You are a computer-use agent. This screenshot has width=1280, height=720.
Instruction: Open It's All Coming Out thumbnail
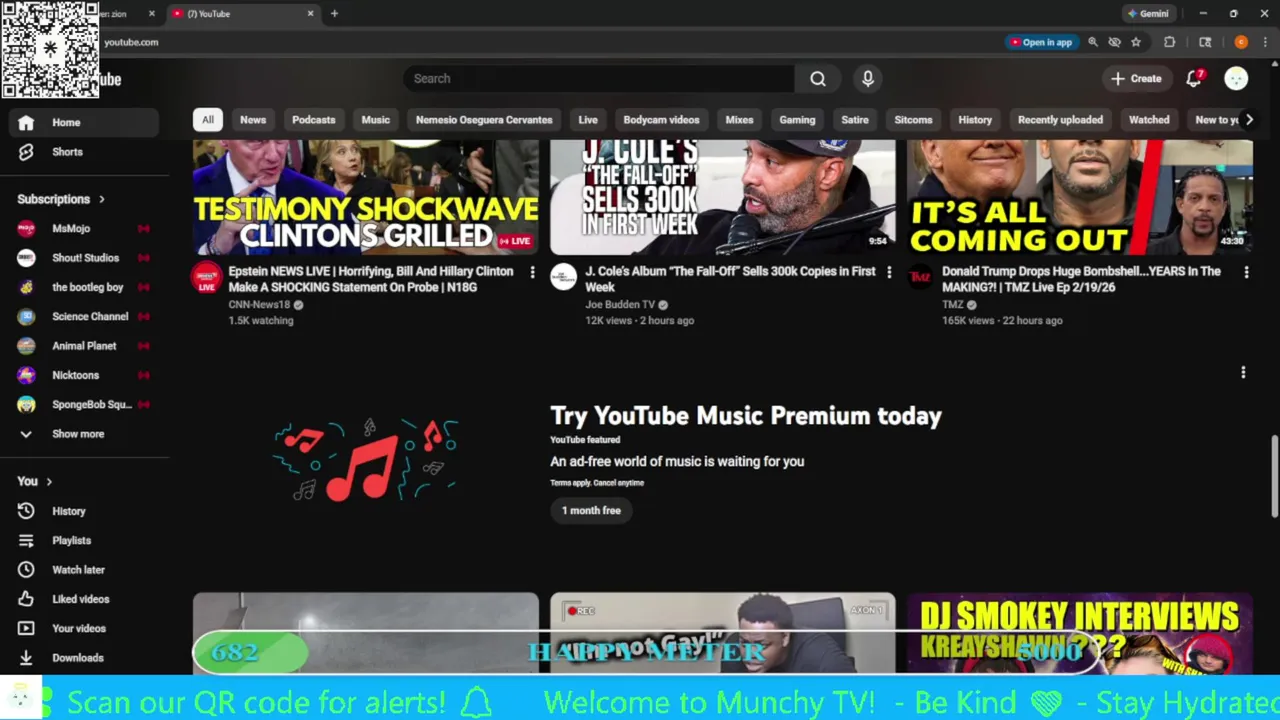point(1080,198)
